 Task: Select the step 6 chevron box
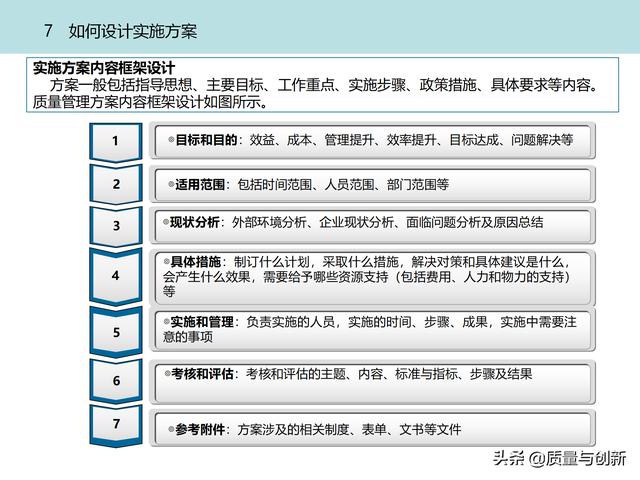(x=116, y=381)
